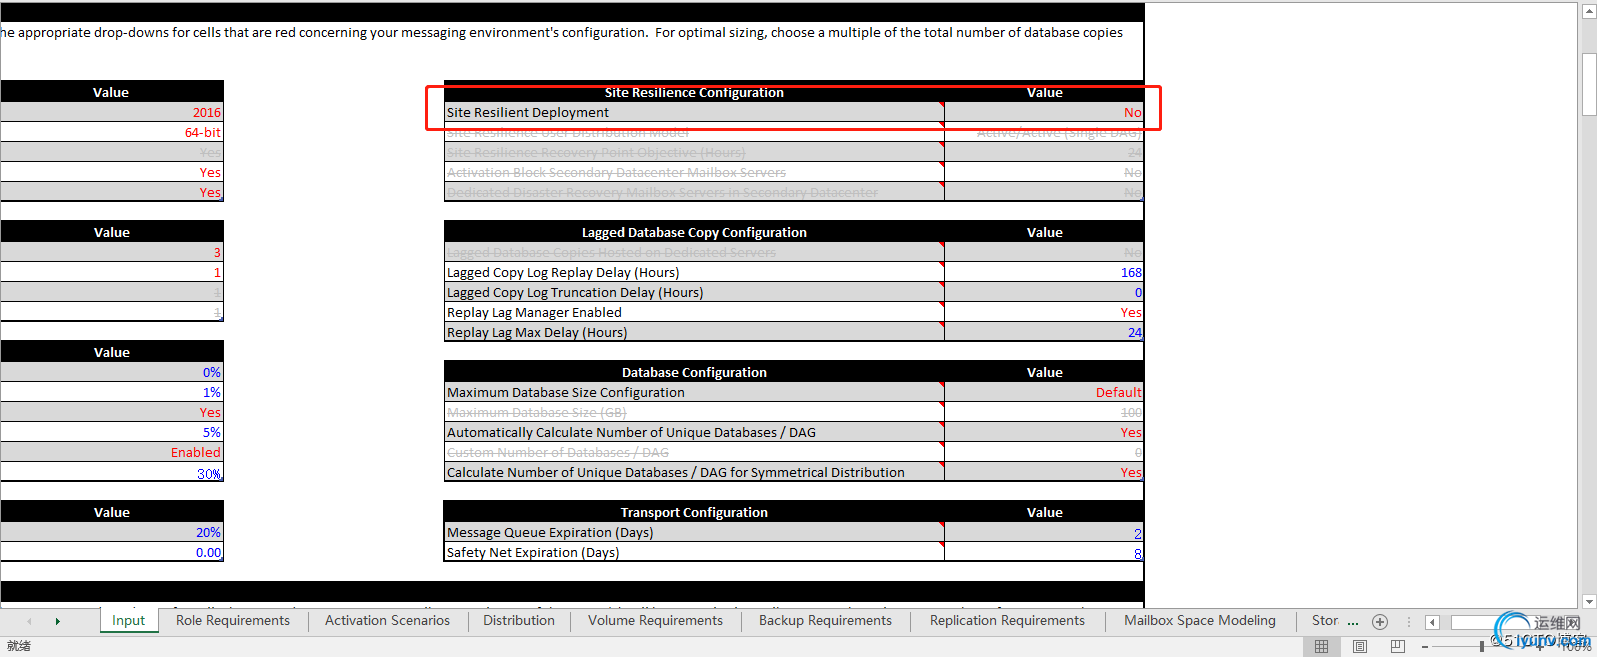Click 'Lagged Database Copy Configuration' header
1597x657 pixels.
click(x=694, y=232)
